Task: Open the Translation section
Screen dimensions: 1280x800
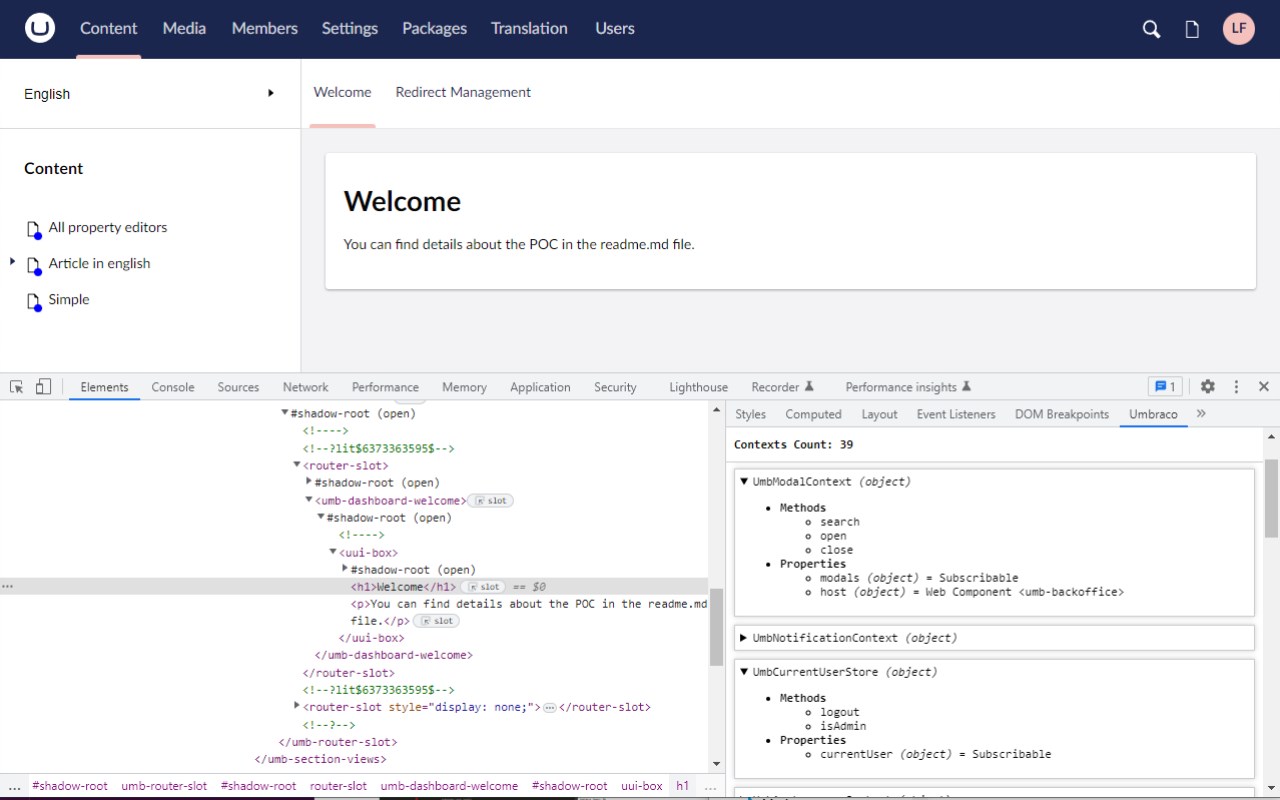Action: coord(529,28)
